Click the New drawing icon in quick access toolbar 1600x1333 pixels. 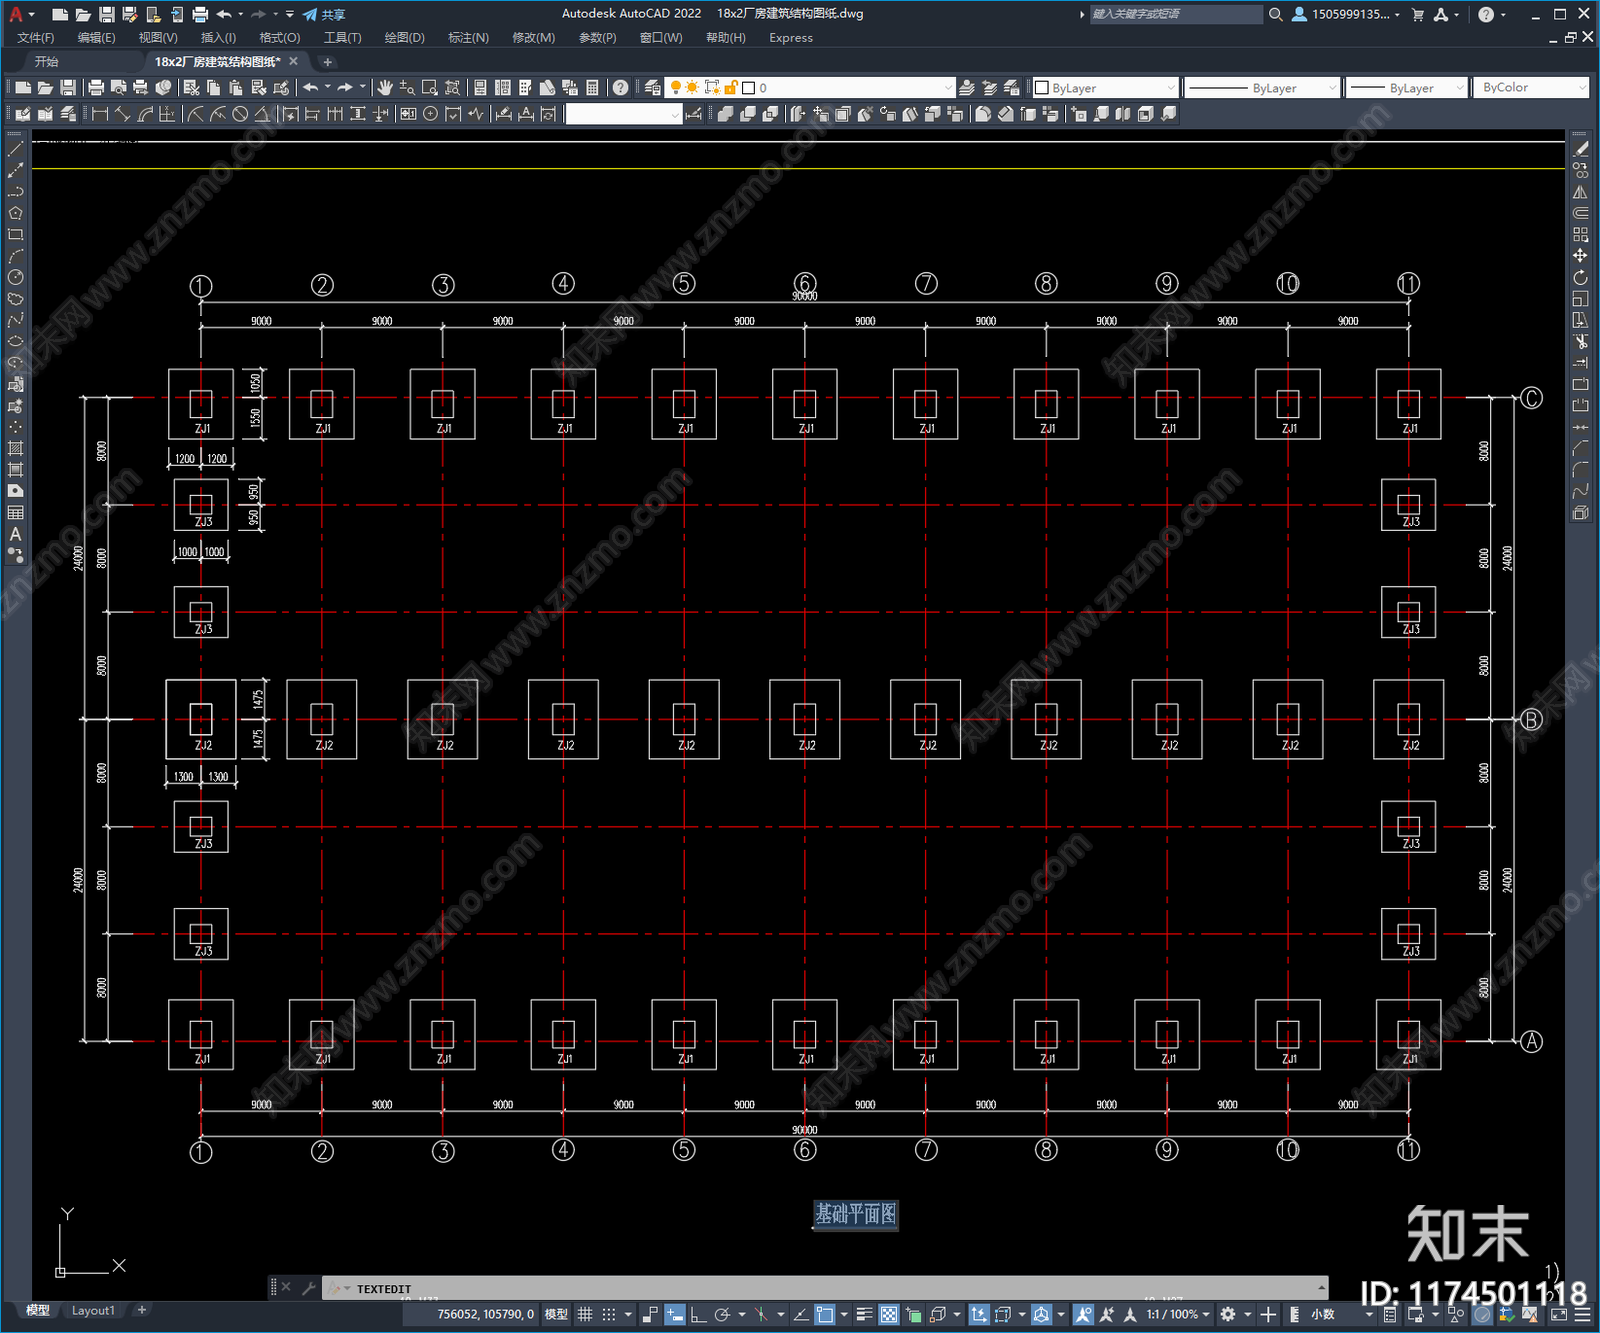click(60, 14)
